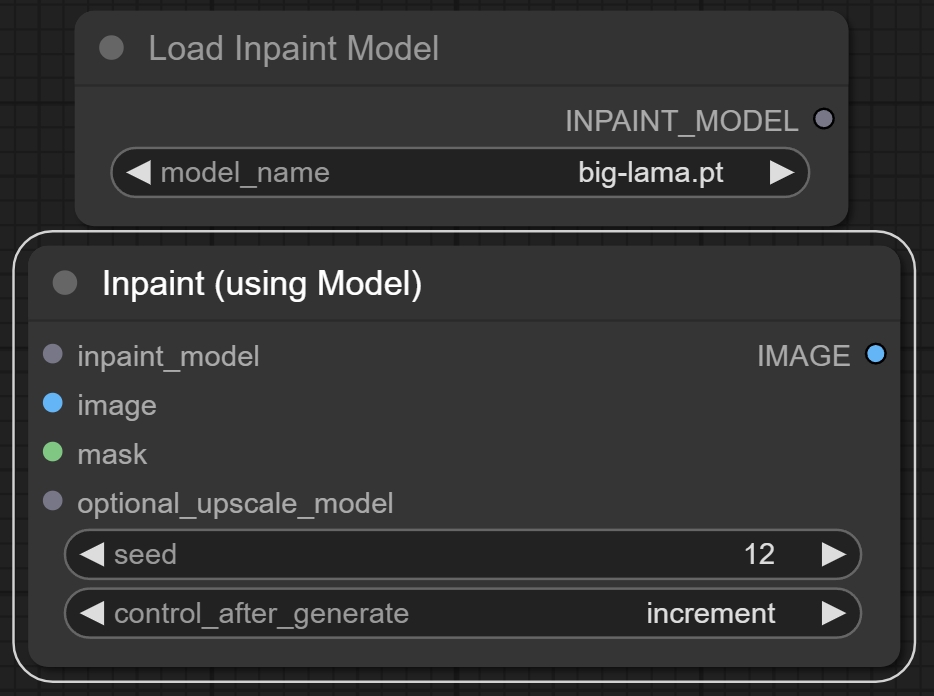
Task: Decrease the seed value with left arrow
Action: [92, 554]
